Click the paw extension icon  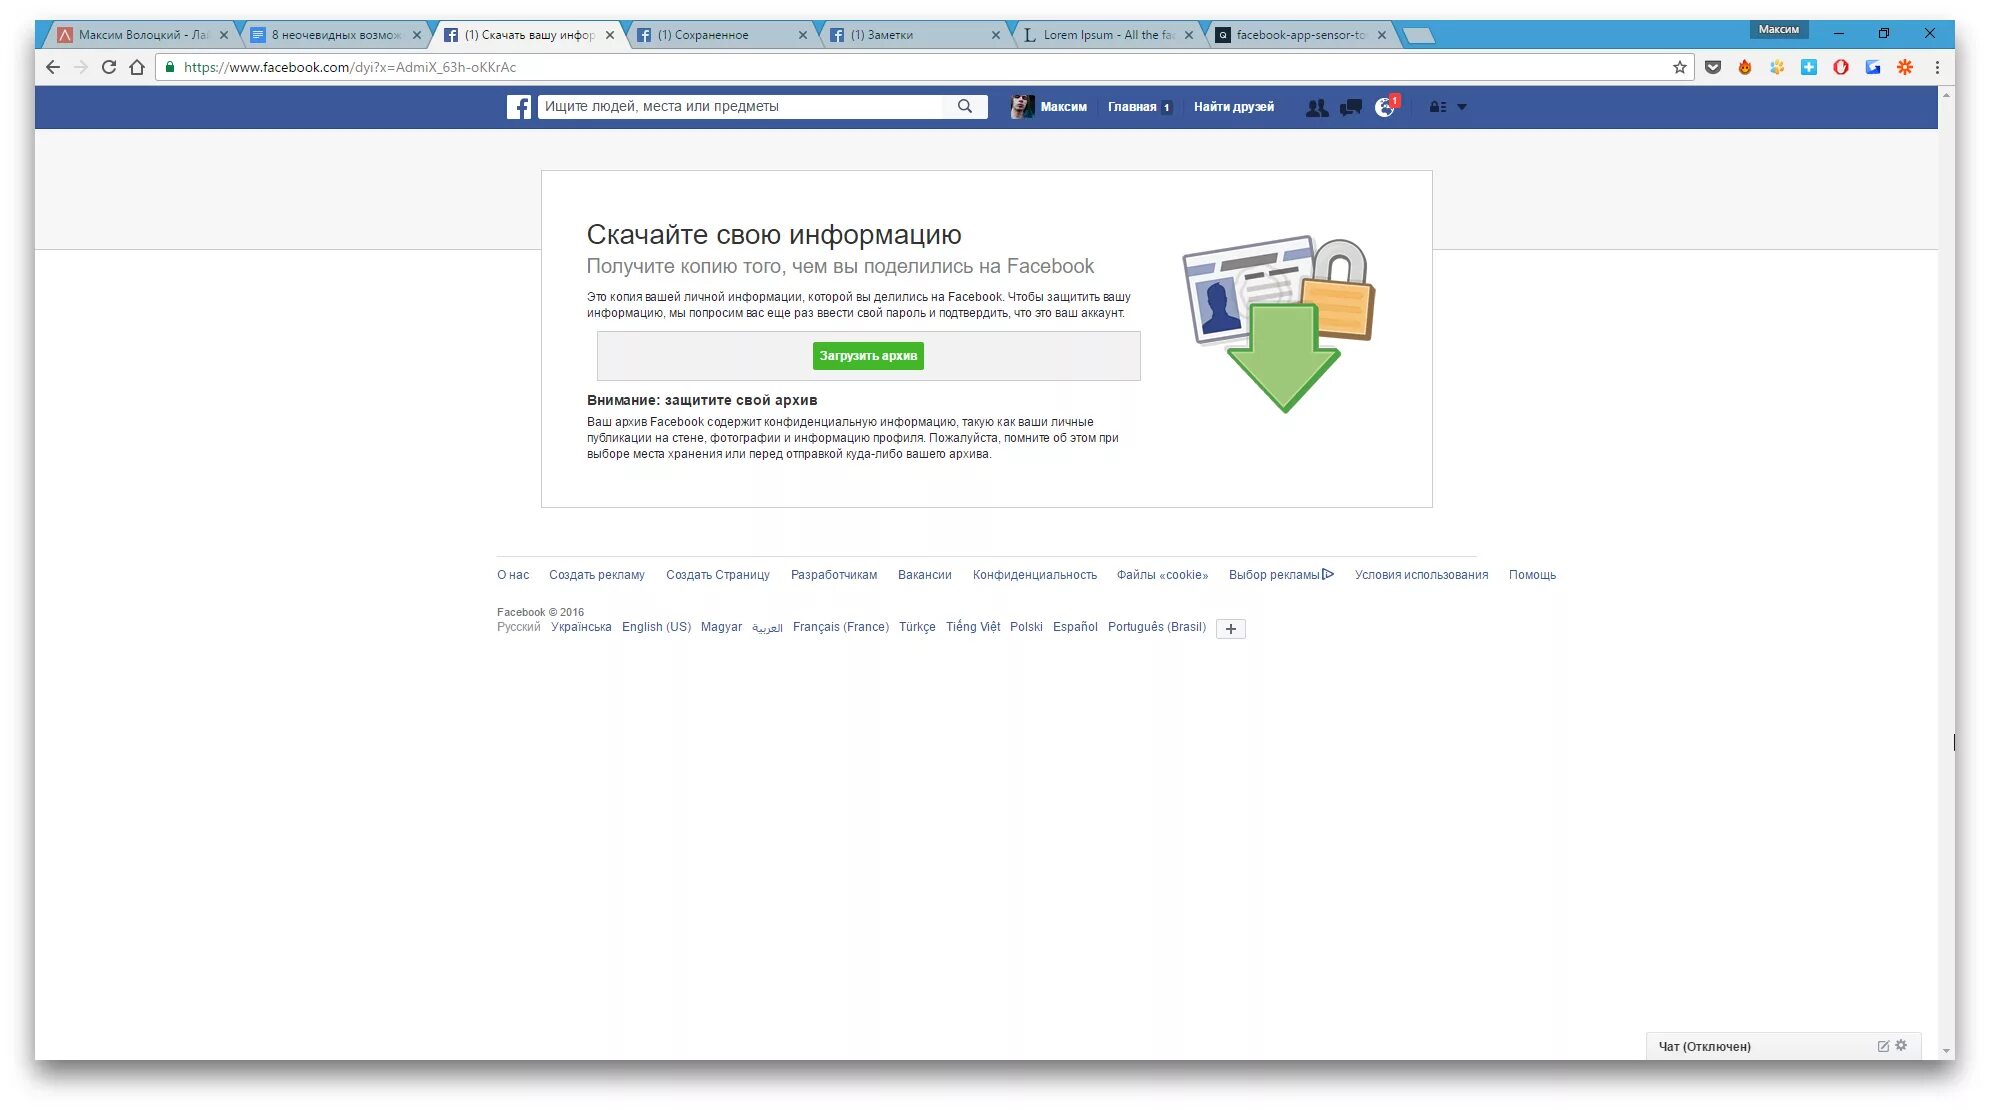click(x=1777, y=67)
